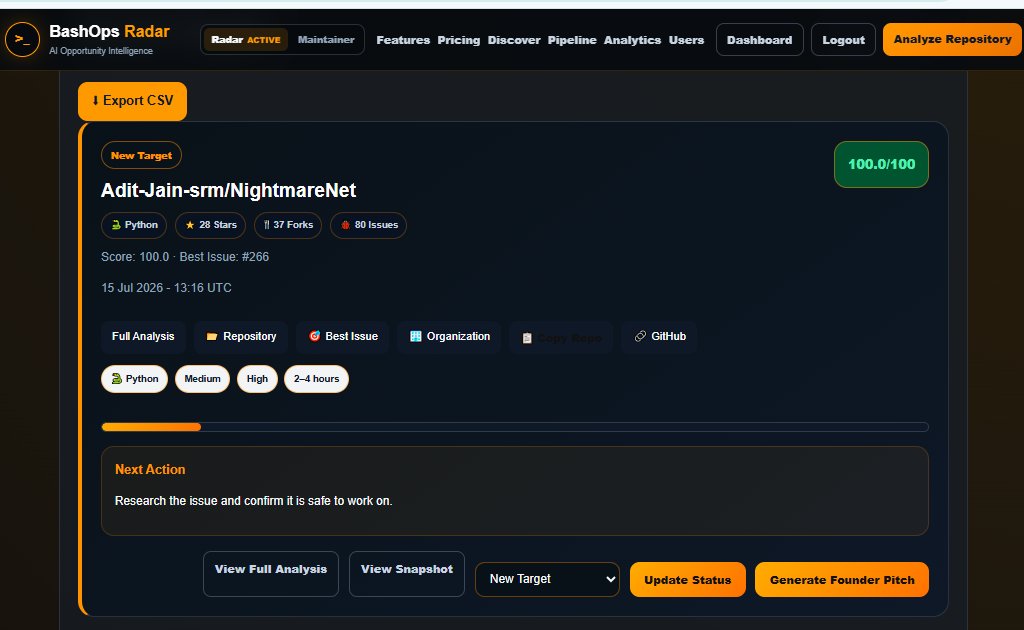Click the Dashboard button
Image resolution: width=1024 pixels, height=630 pixels.
pos(760,40)
